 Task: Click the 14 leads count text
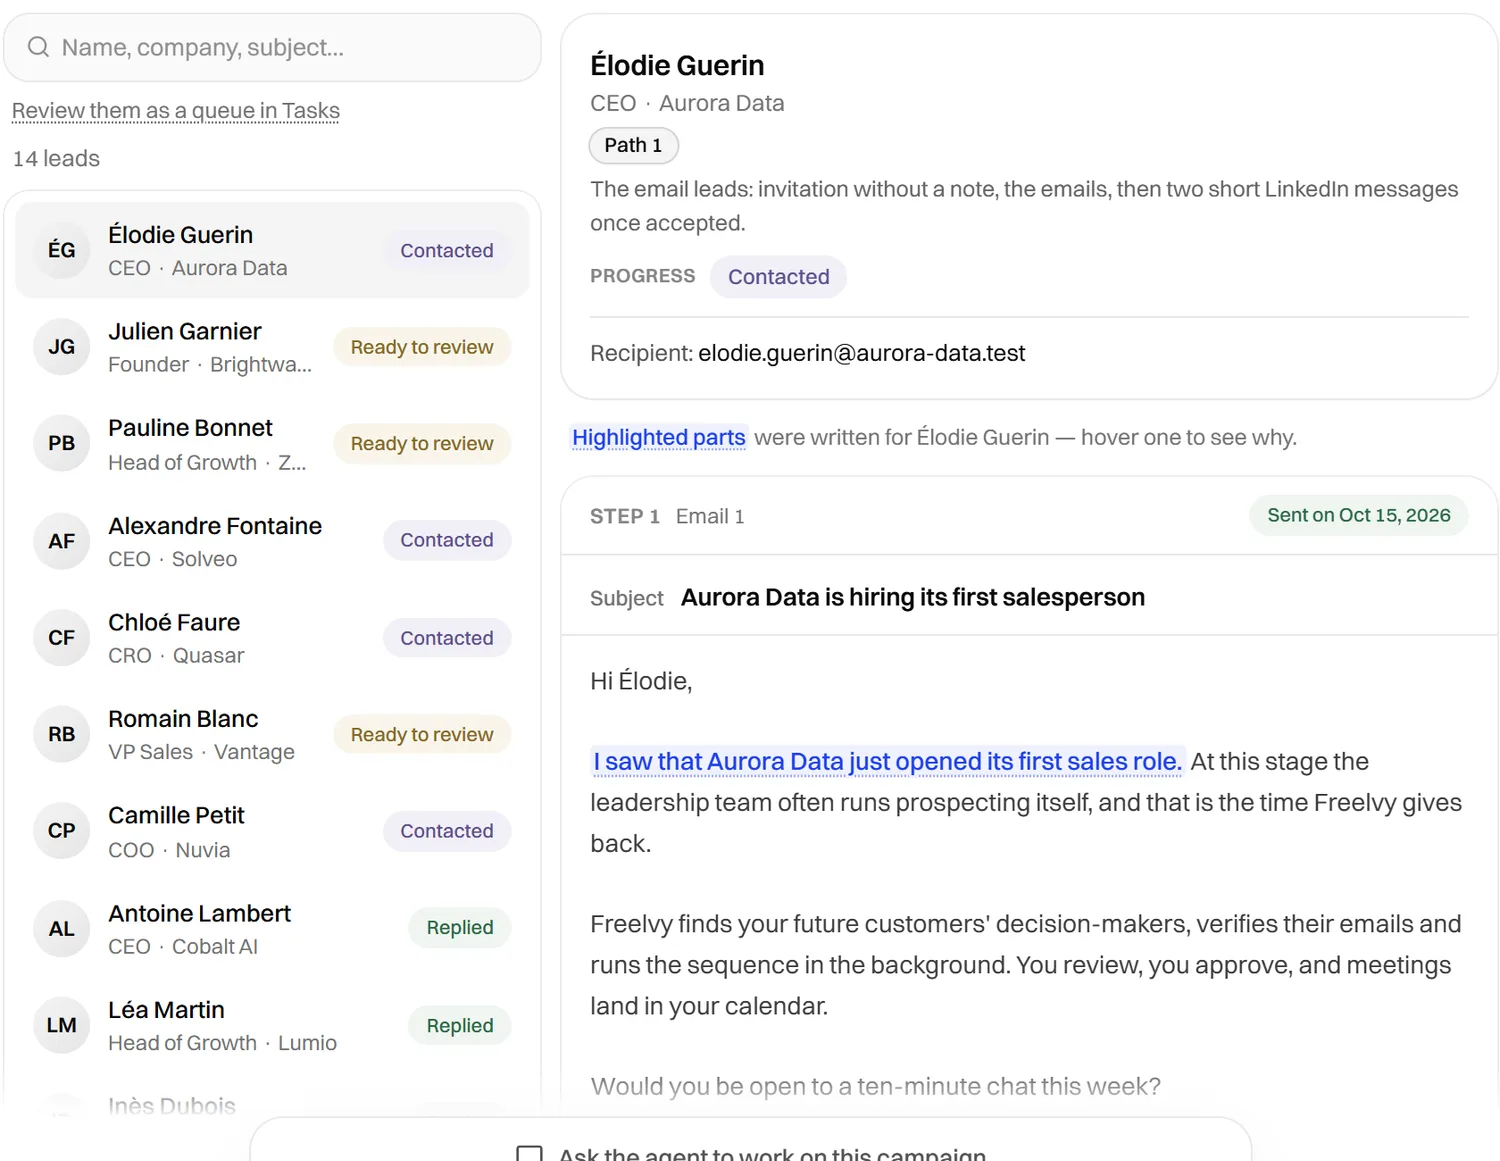[x=56, y=159]
